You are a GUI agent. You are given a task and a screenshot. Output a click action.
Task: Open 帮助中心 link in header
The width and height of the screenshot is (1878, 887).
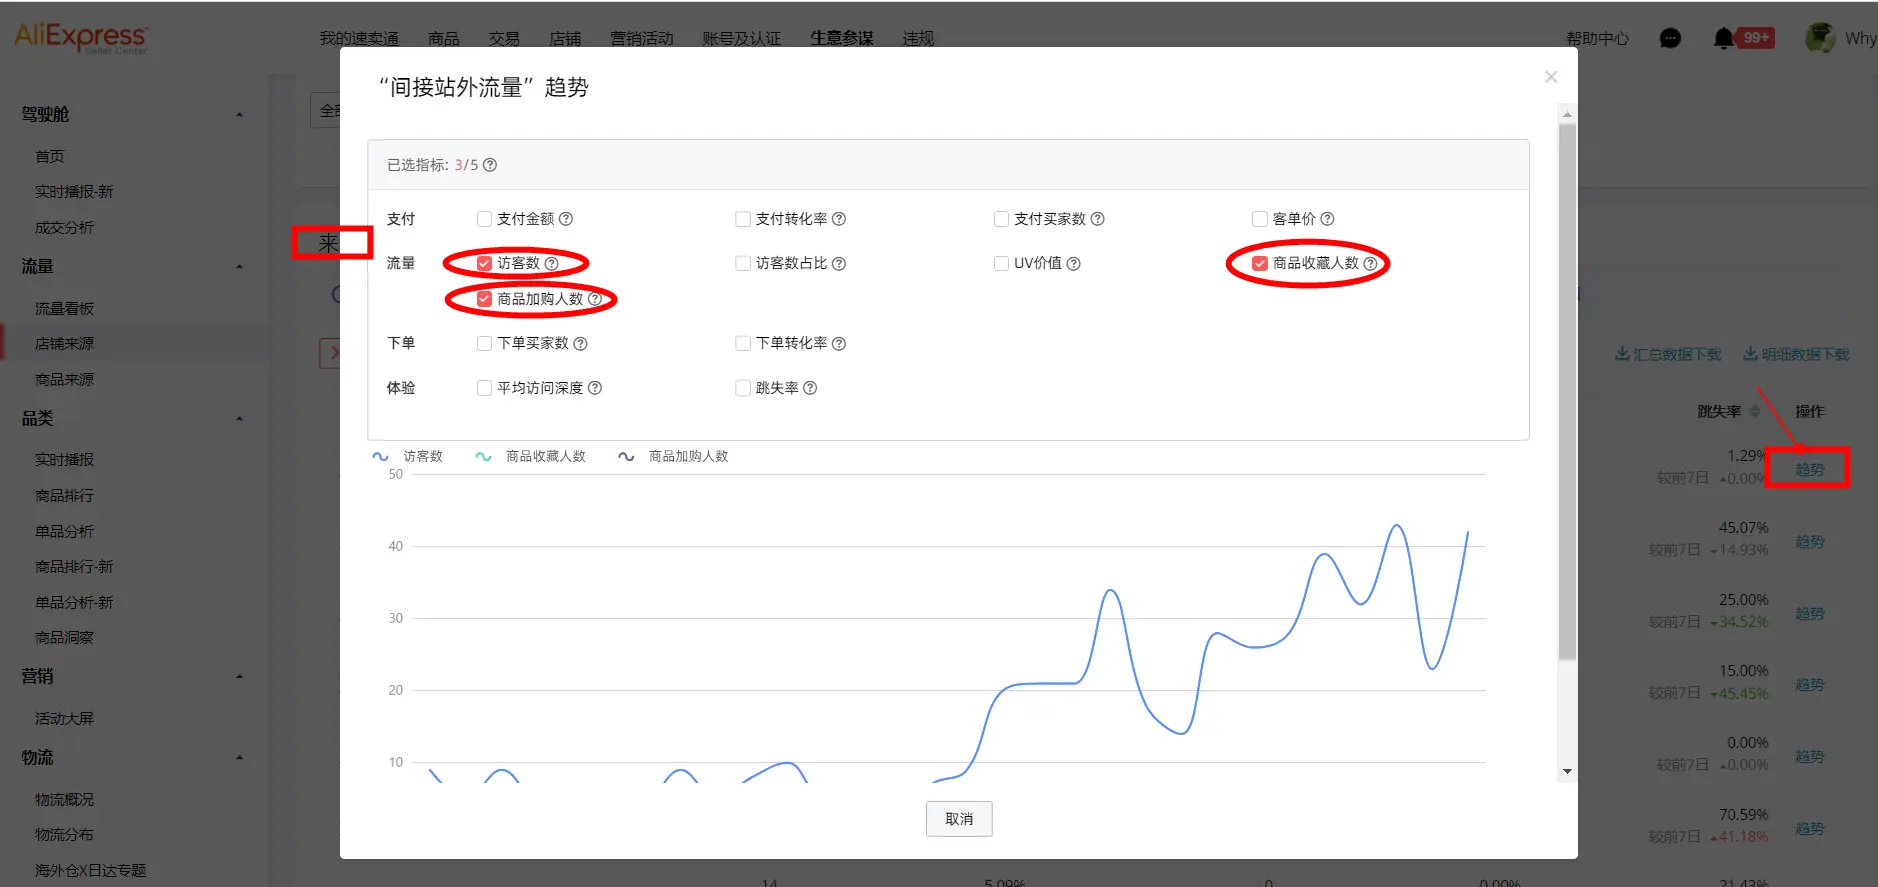pyautogui.click(x=1597, y=38)
